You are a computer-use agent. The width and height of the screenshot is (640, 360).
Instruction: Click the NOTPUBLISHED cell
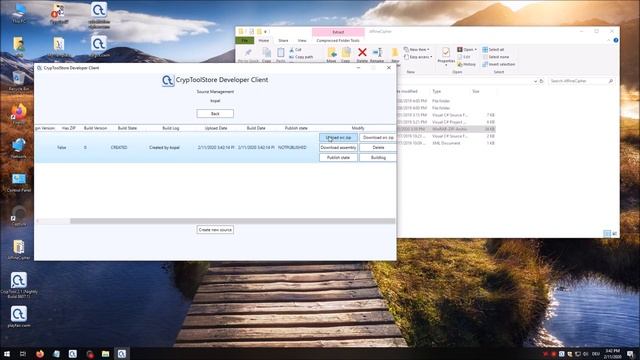point(292,147)
